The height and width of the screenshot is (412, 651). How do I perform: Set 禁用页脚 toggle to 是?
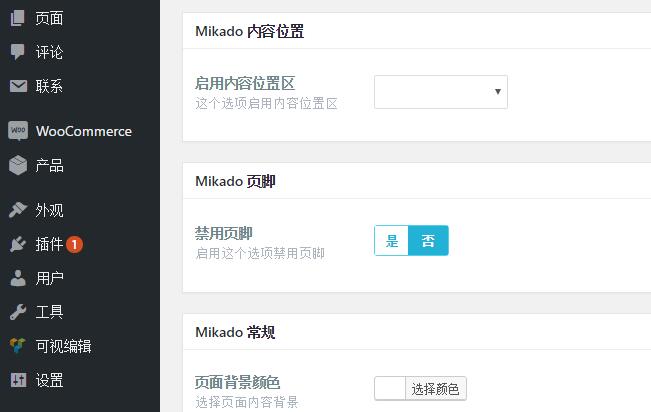point(391,240)
